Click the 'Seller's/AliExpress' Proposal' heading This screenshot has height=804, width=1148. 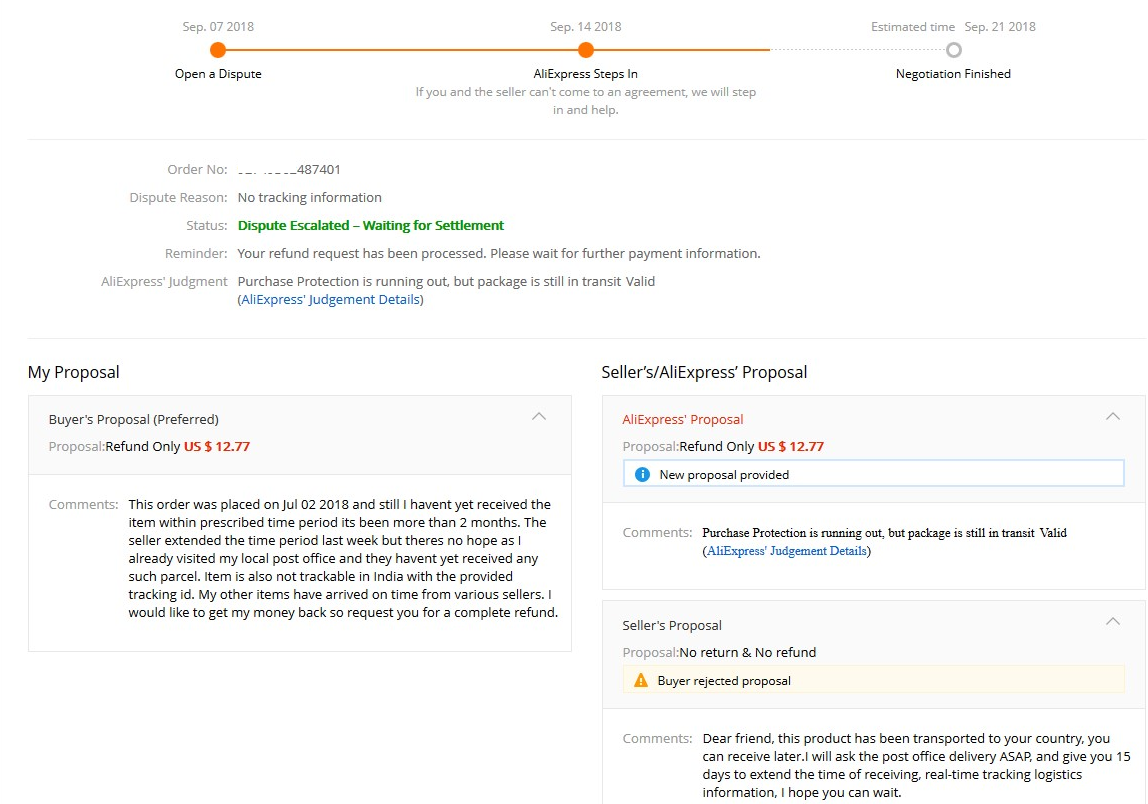point(704,372)
